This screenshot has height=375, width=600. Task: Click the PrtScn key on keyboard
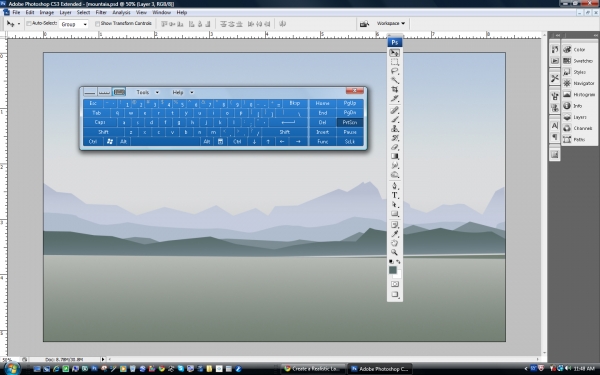[x=350, y=122]
